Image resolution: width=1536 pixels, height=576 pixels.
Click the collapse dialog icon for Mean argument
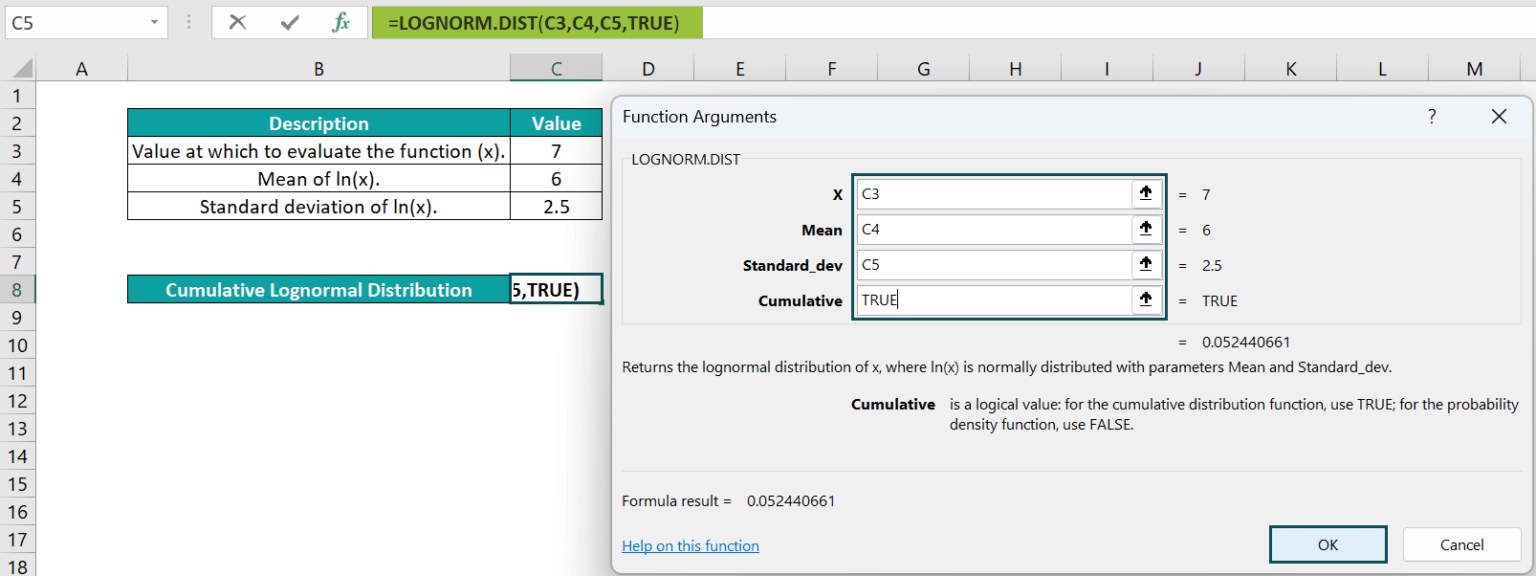[x=1146, y=229]
